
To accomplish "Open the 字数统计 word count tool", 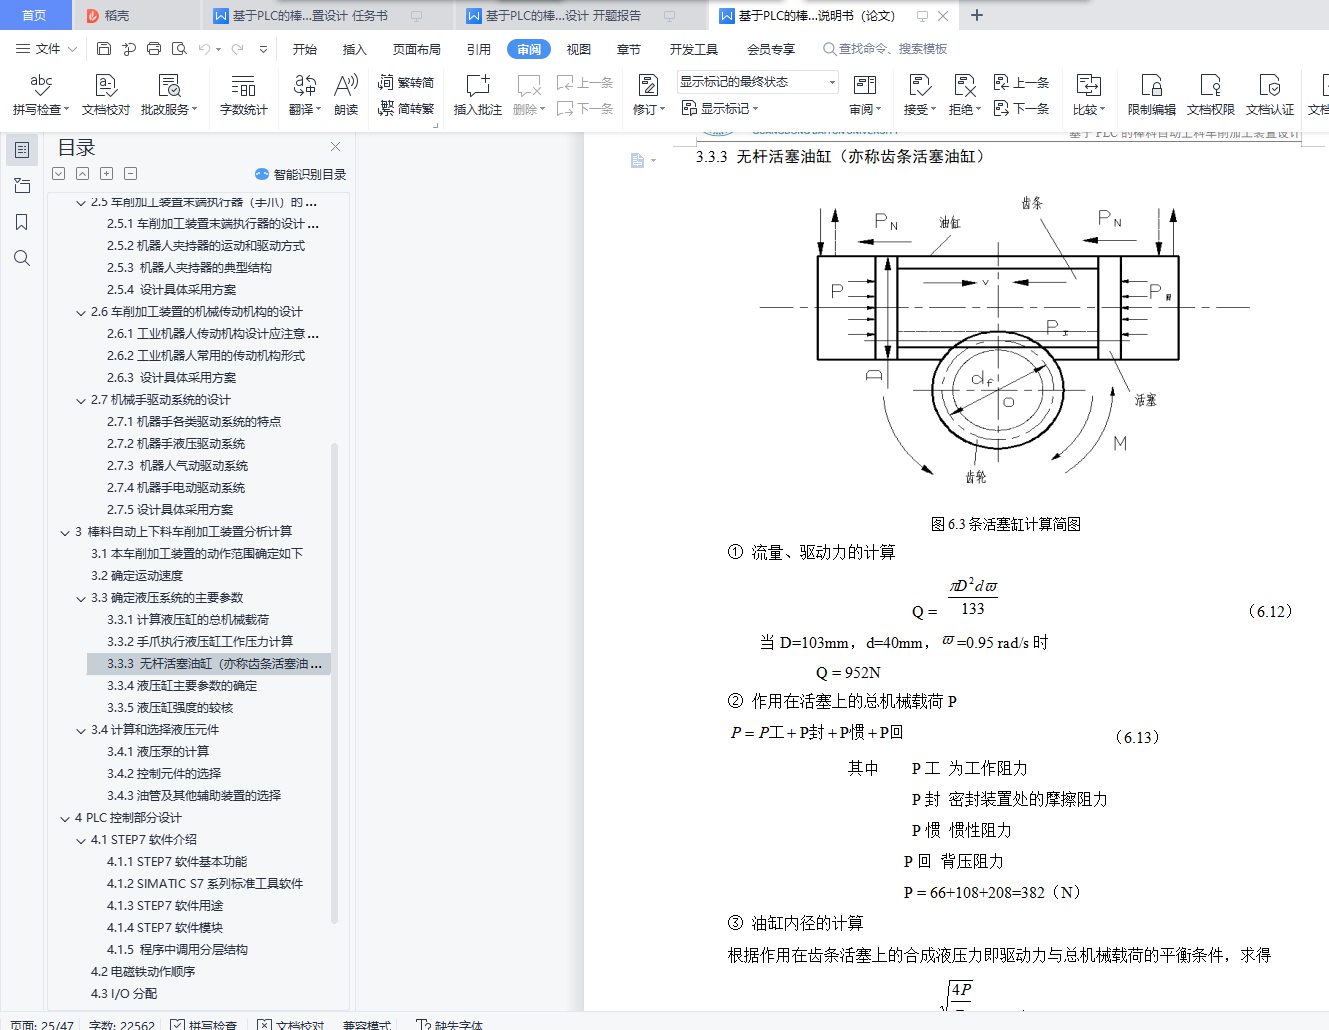I will pos(244,95).
